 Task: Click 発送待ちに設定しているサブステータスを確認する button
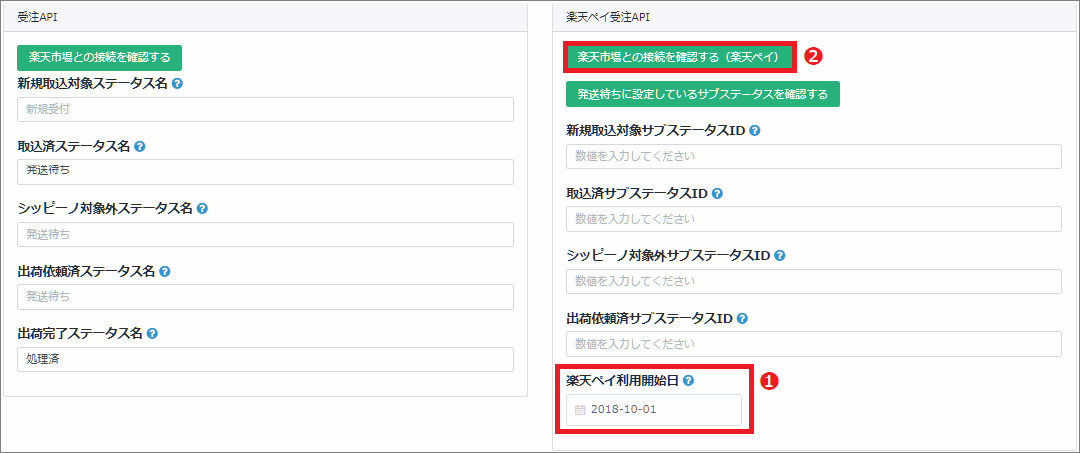point(703,94)
